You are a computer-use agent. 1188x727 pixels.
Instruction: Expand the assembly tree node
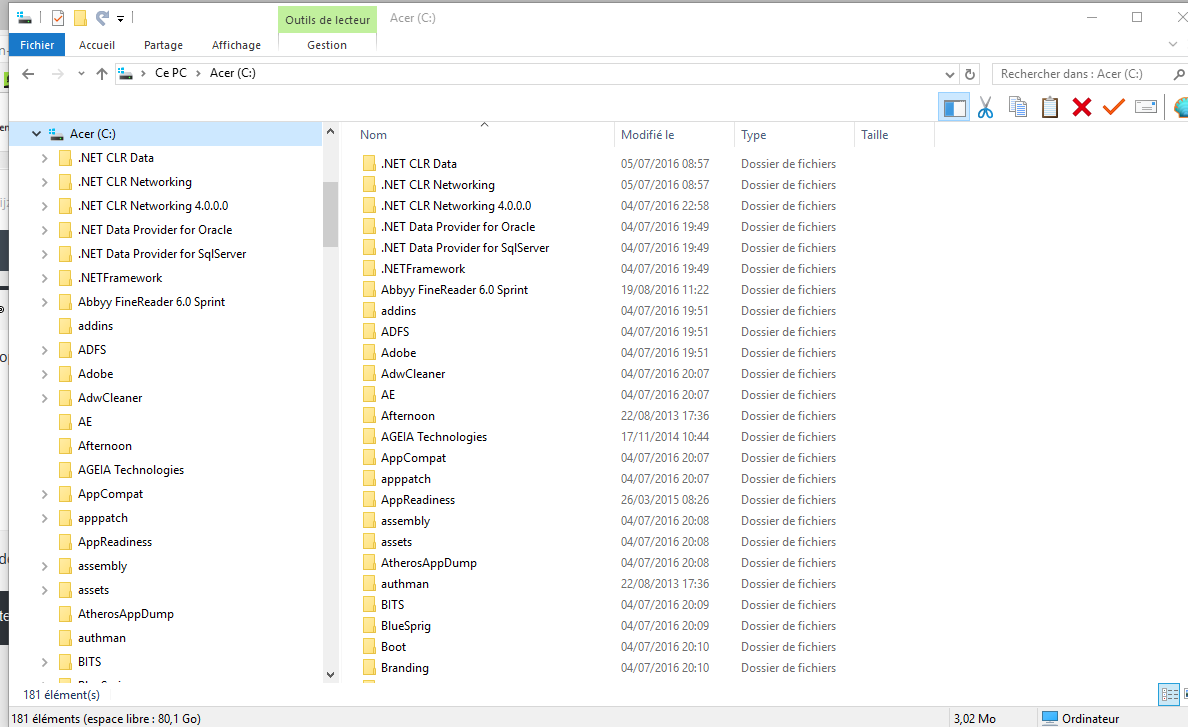44,566
